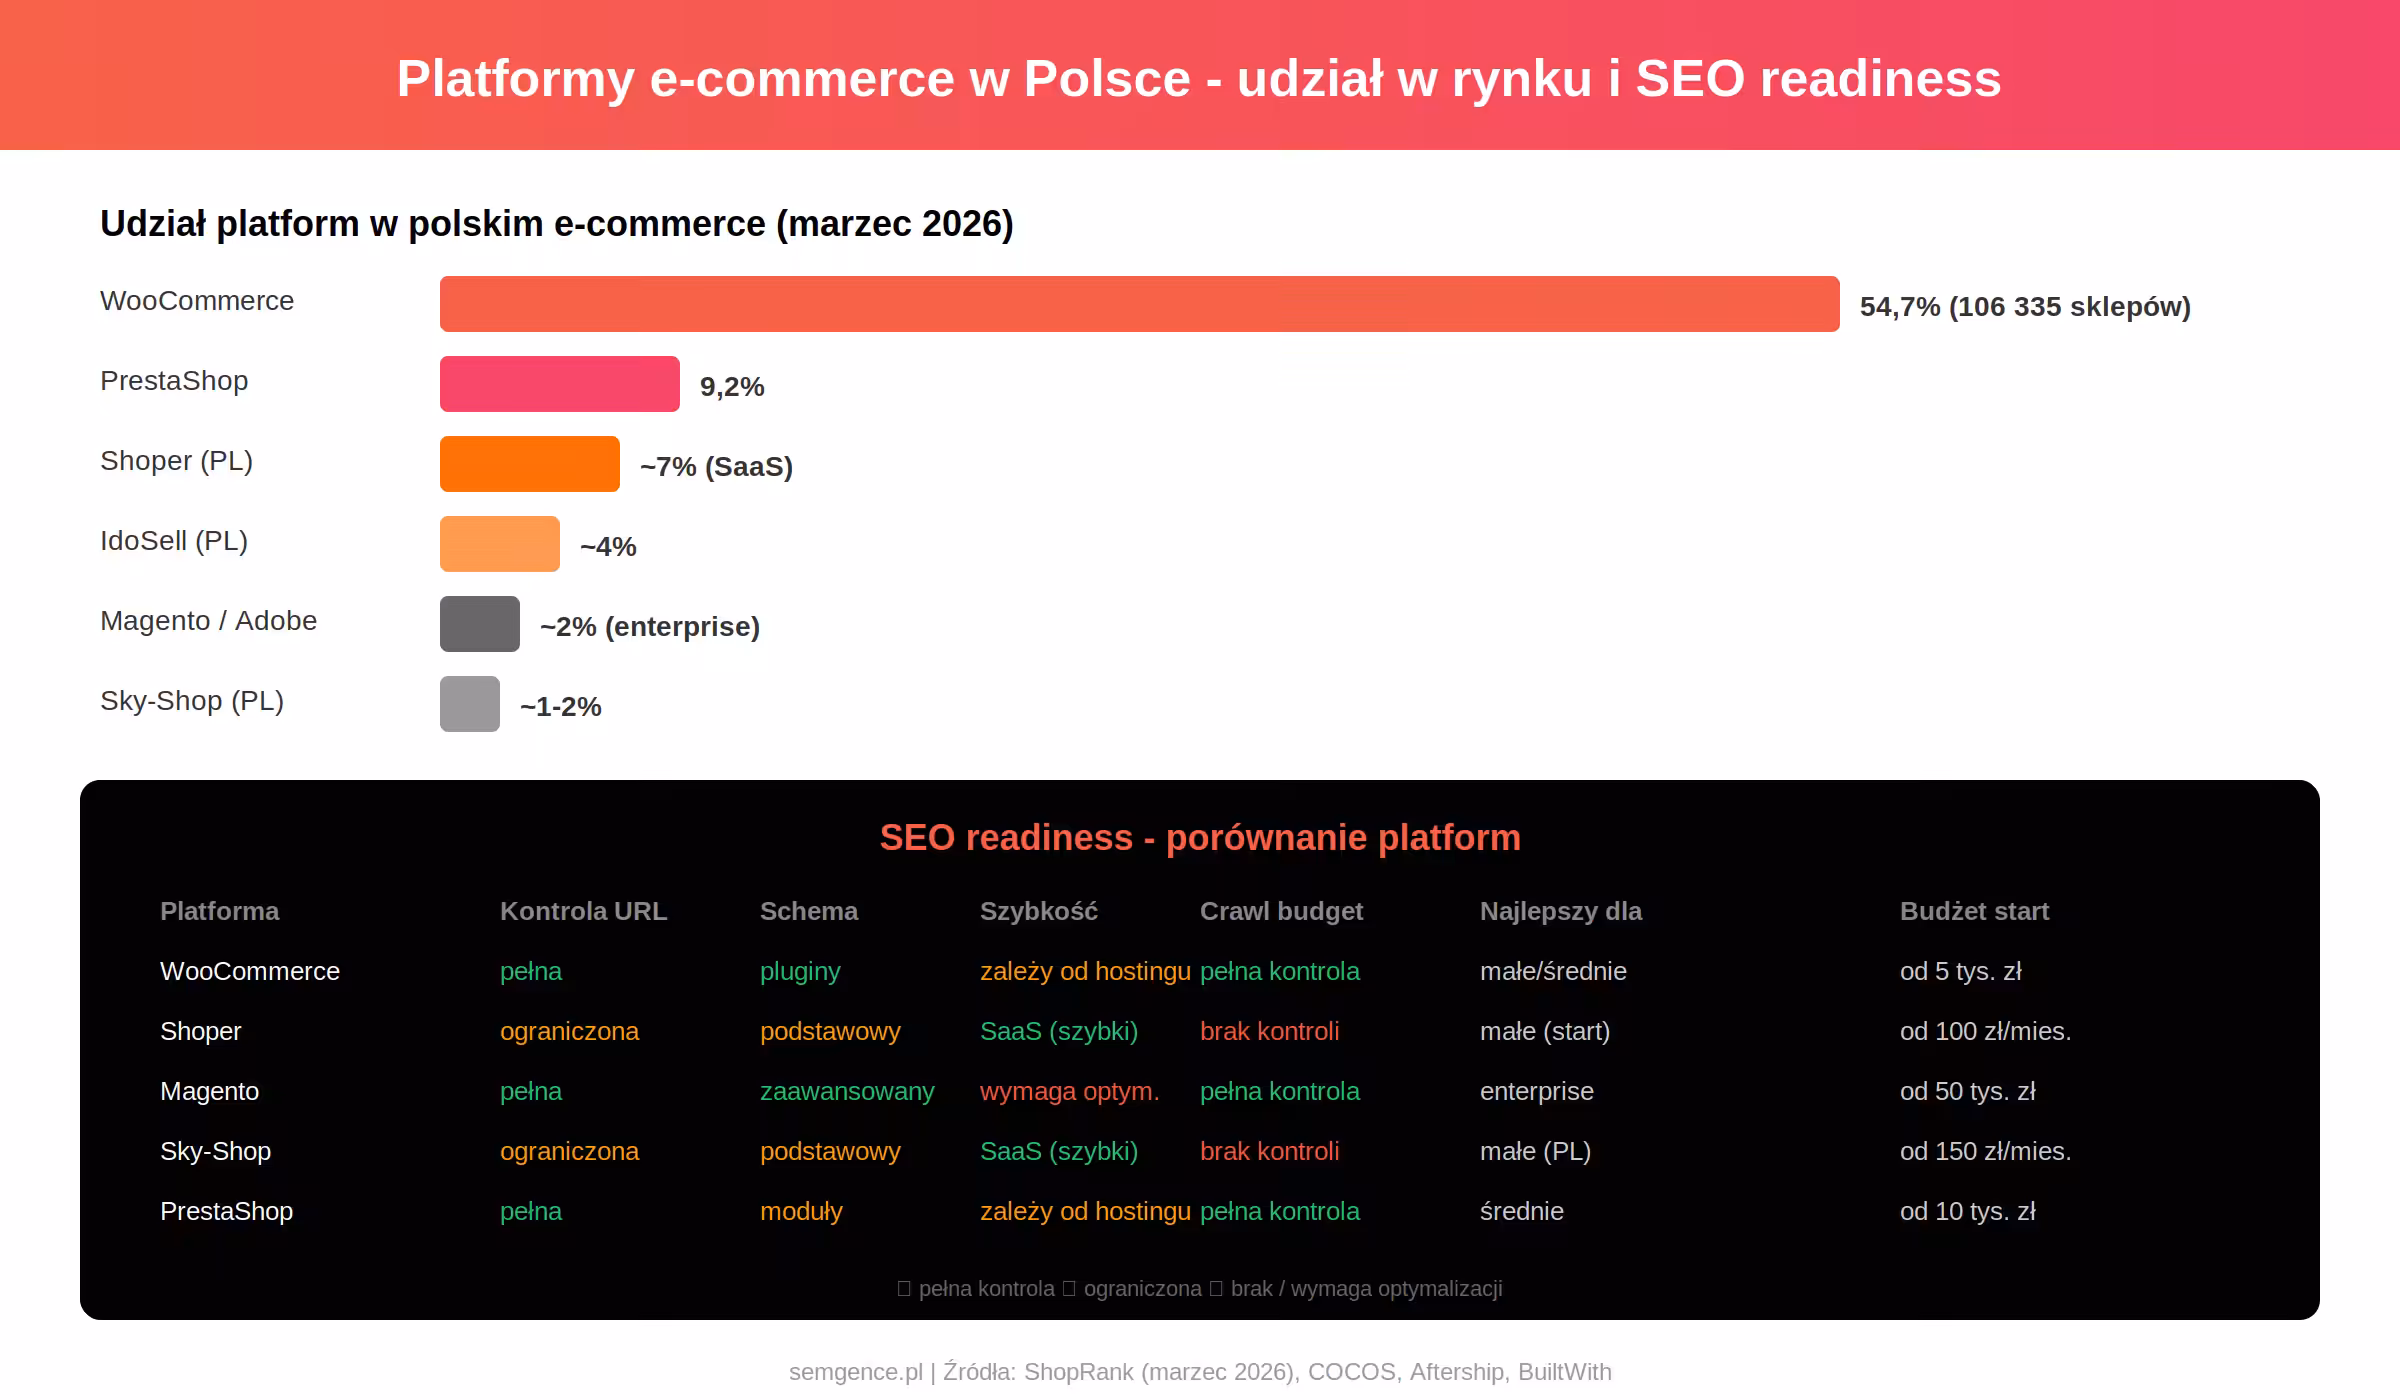Click the 'małe (start)' cell
The image size is (2400, 1400).
(x=1545, y=1031)
